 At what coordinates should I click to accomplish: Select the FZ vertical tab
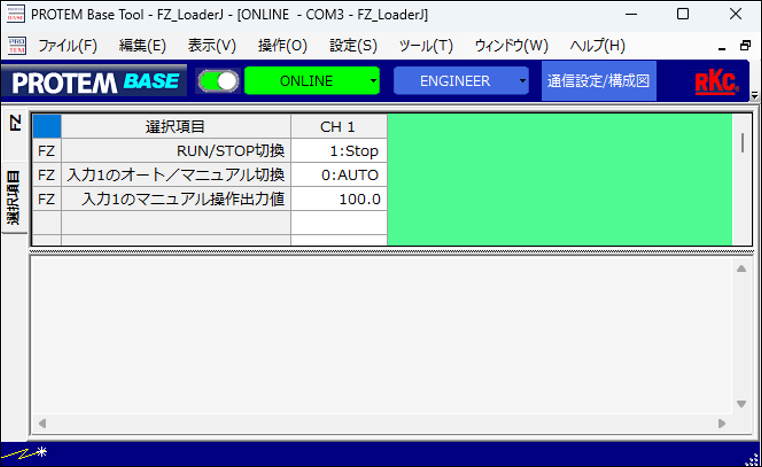coord(14,124)
